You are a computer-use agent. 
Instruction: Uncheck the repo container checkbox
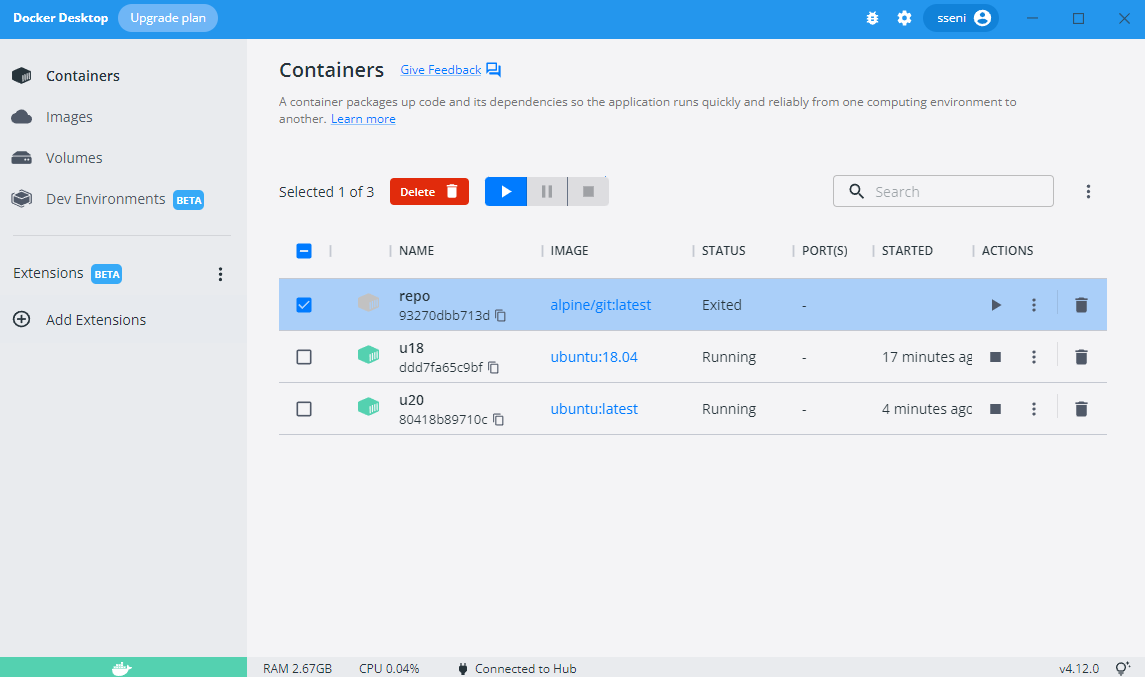304,305
